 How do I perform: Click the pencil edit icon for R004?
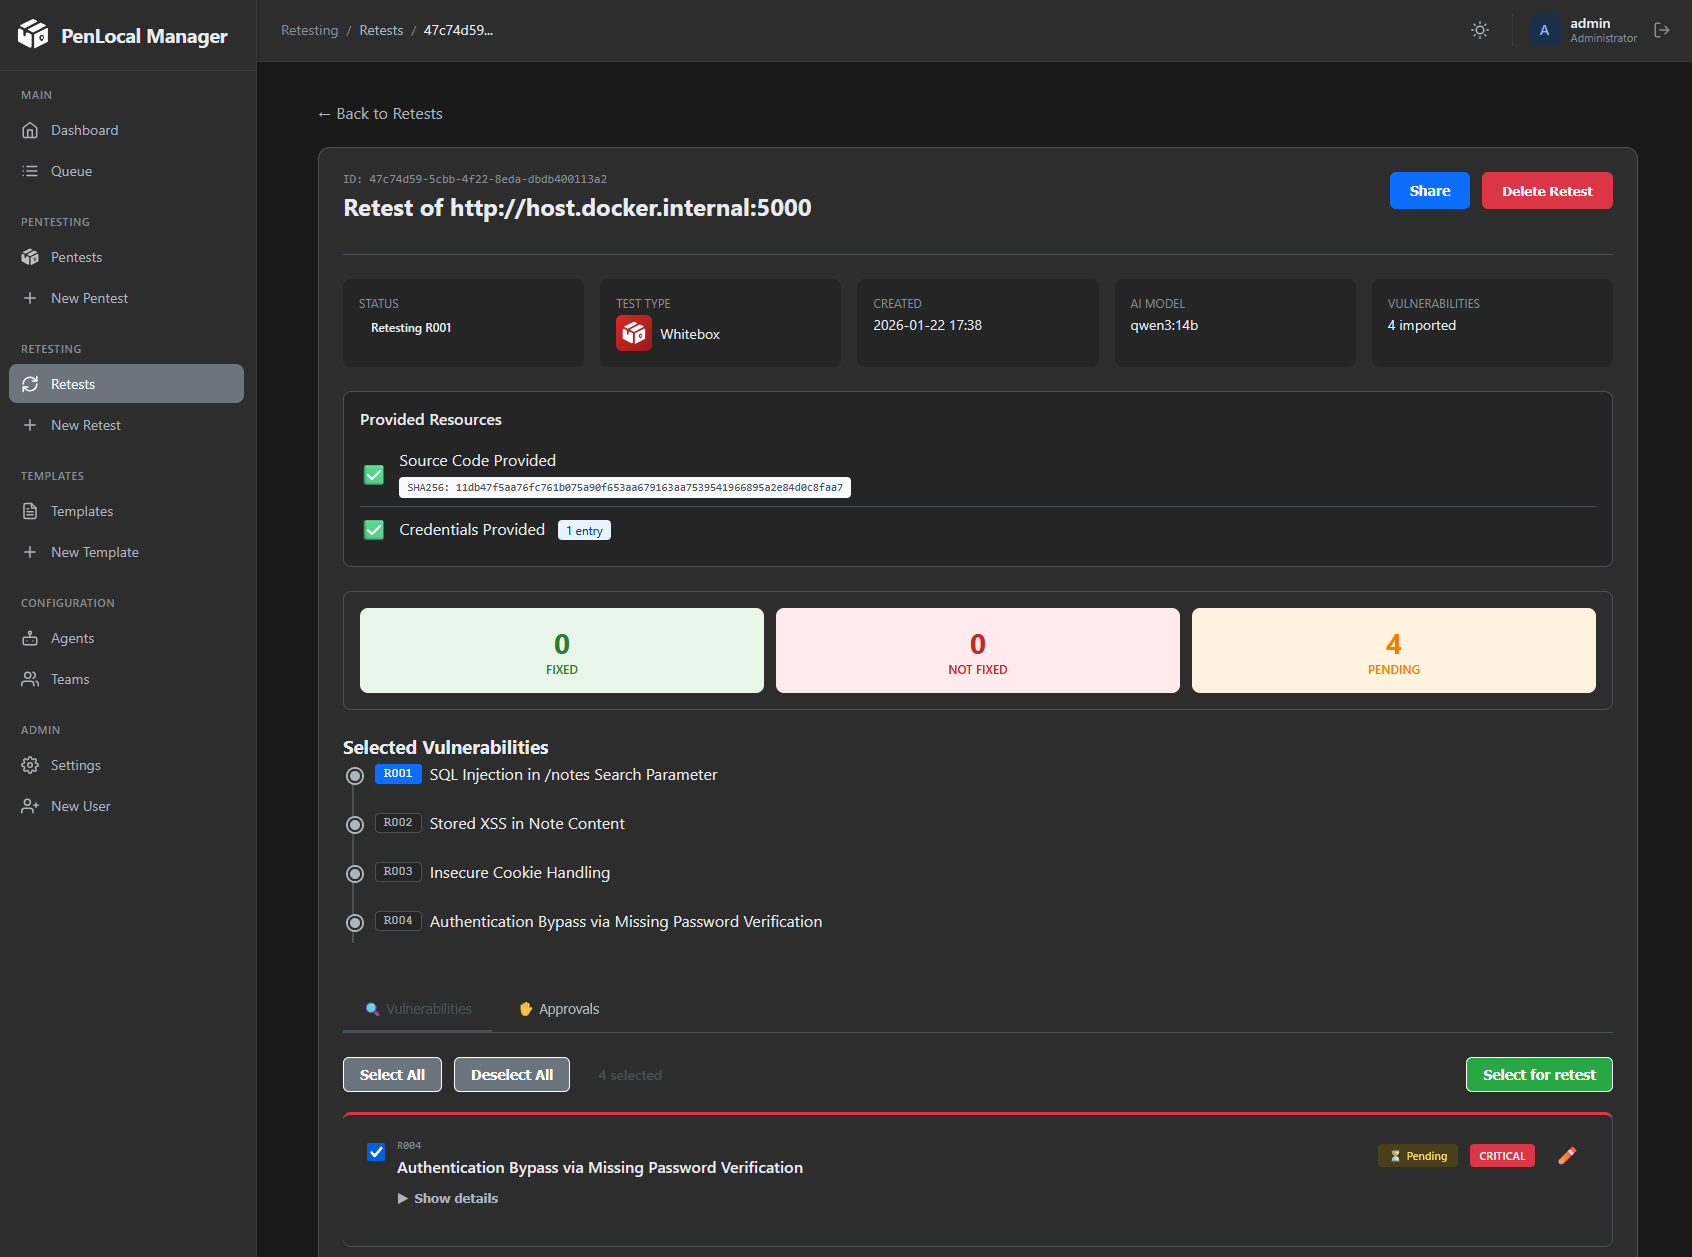pyautogui.click(x=1567, y=1156)
